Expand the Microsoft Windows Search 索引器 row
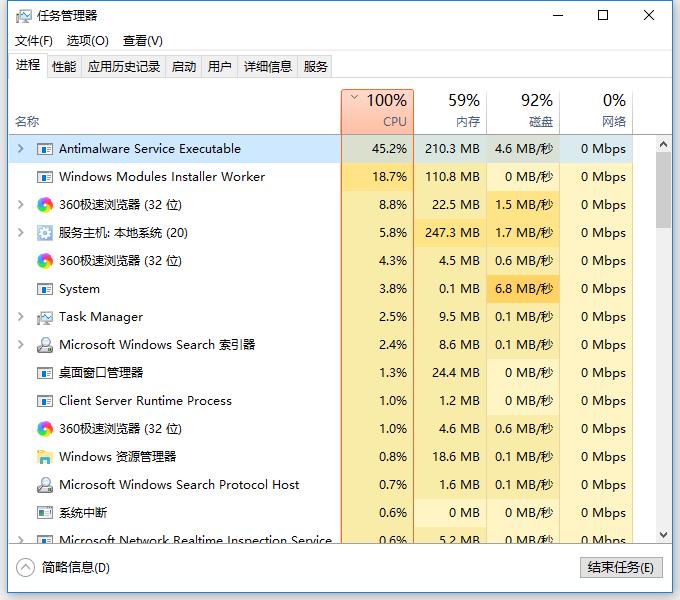The height and width of the screenshot is (600, 680). tap(20, 345)
